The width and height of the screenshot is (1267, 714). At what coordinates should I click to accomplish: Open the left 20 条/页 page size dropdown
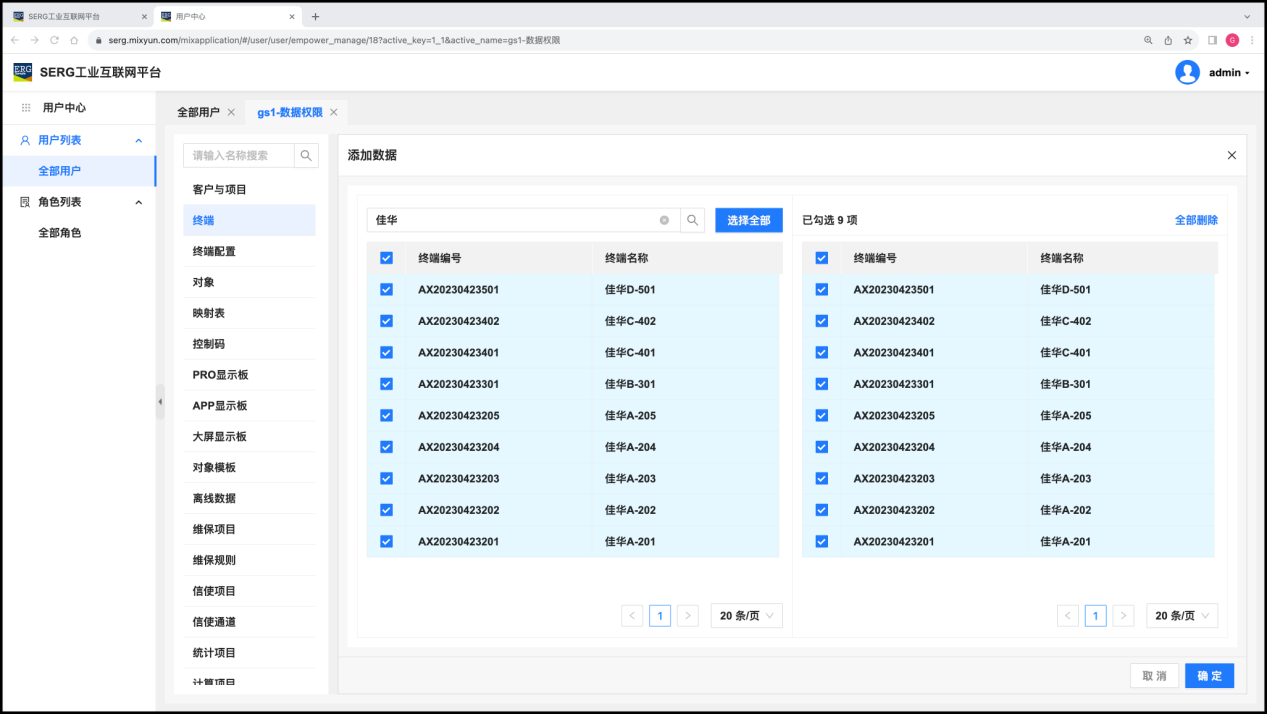[x=746, y=616]
